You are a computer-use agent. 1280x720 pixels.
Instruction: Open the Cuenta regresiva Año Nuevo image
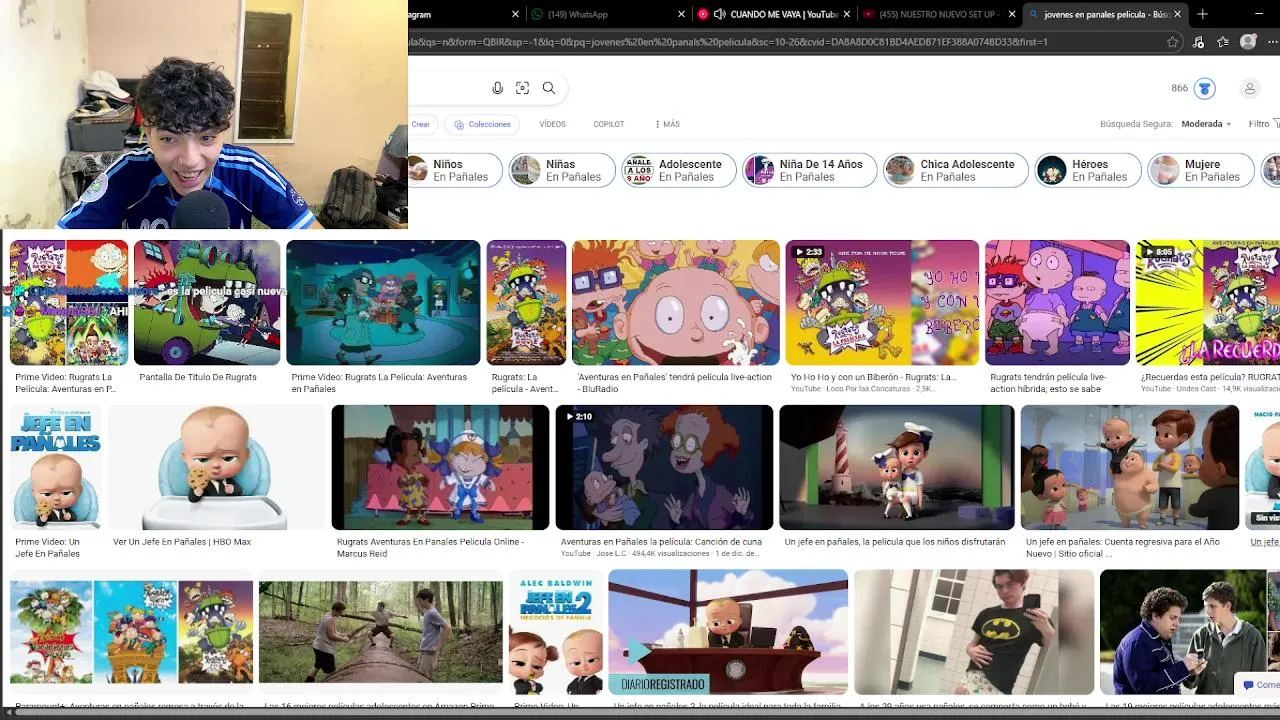point(1130,467)
